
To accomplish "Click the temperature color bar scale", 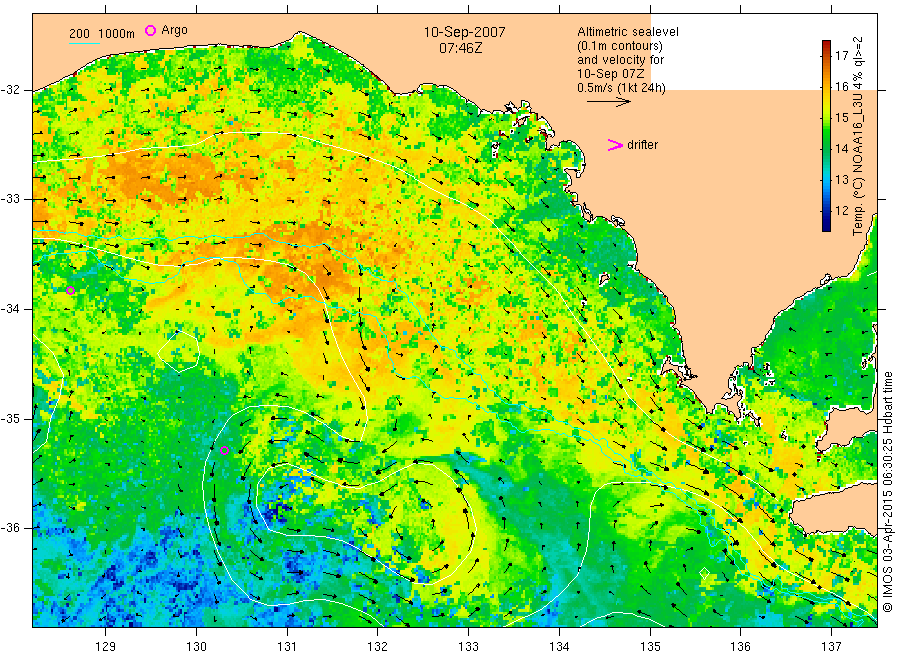I will [826, 136].
